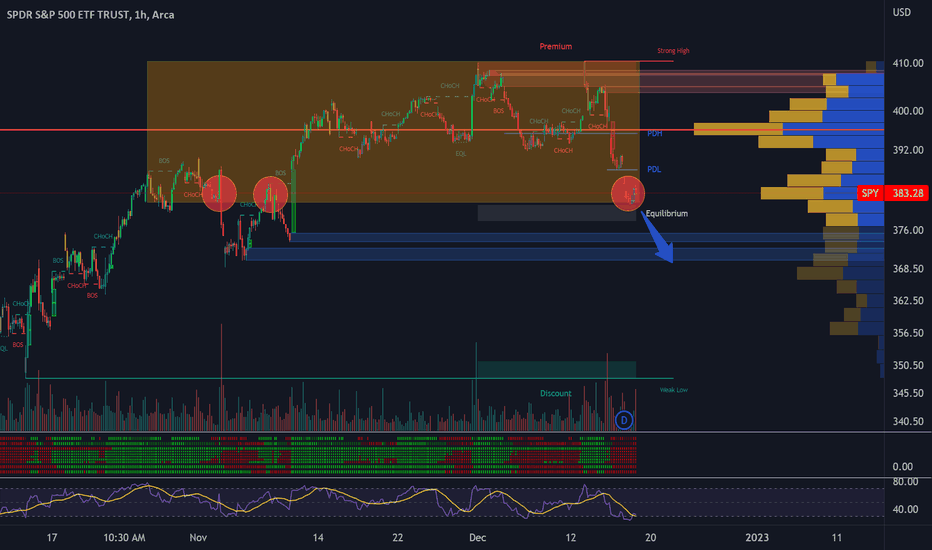The height and width of the screenshot is (550, 932).
Task: Click the 11 date label on time axis
Action: [x=836, y=538]
